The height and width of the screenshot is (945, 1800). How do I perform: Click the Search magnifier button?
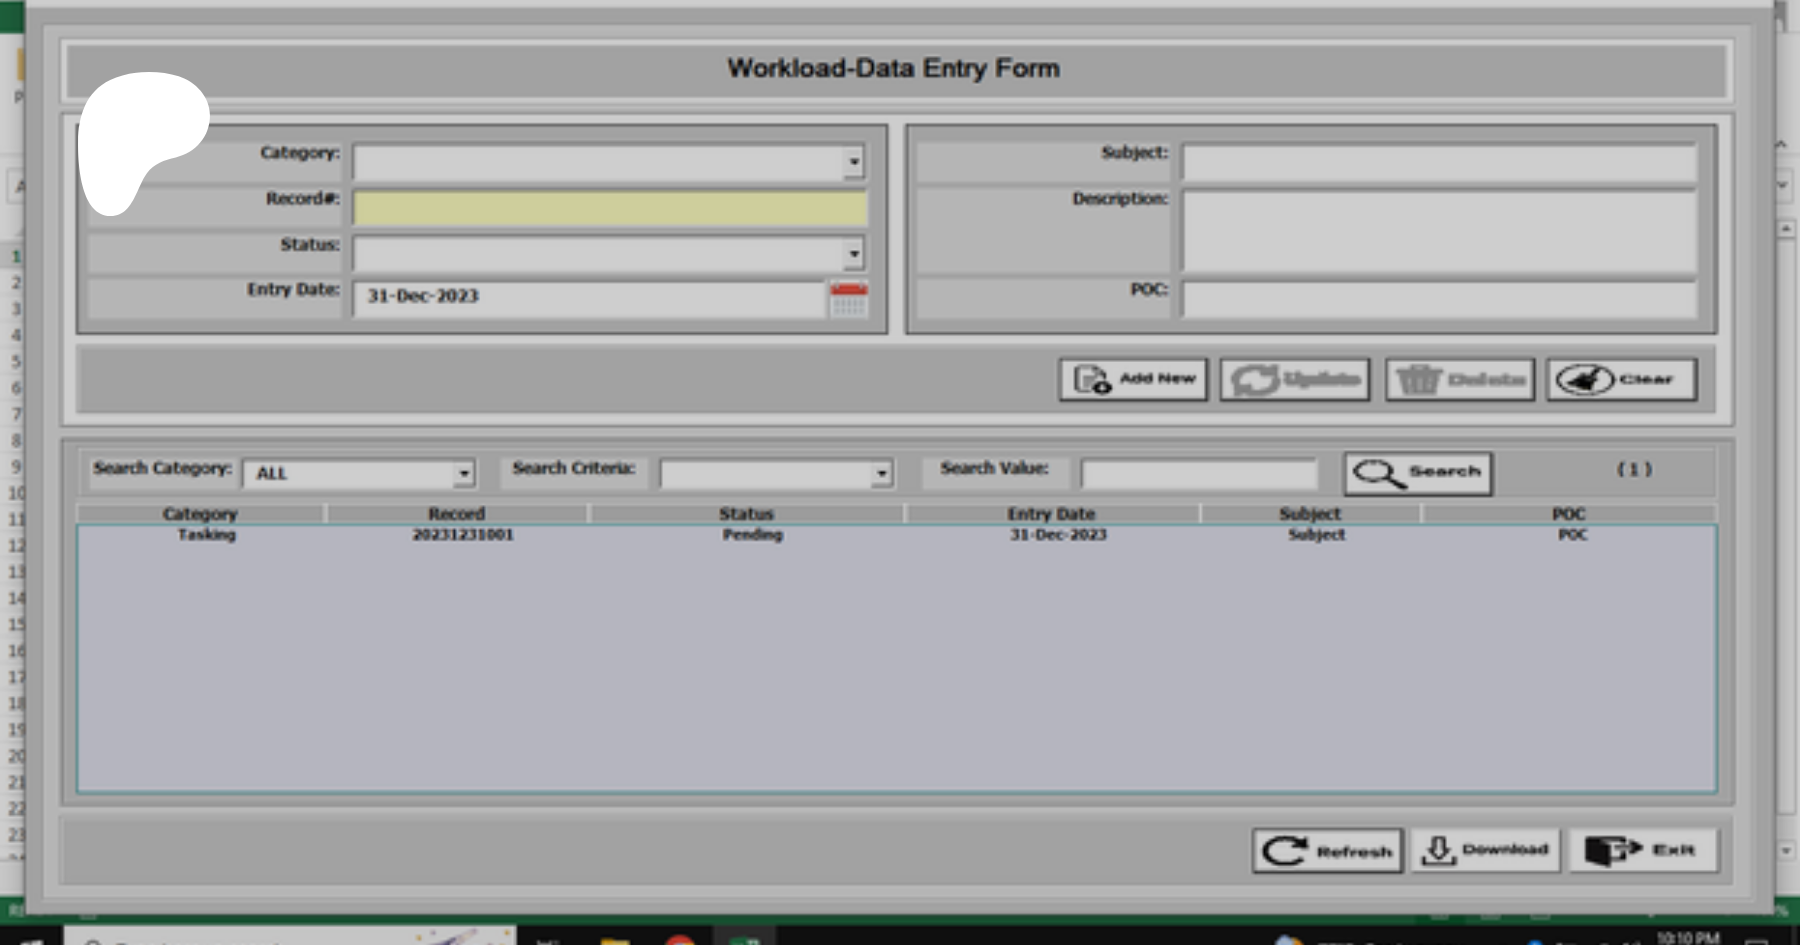[1417, 473]
